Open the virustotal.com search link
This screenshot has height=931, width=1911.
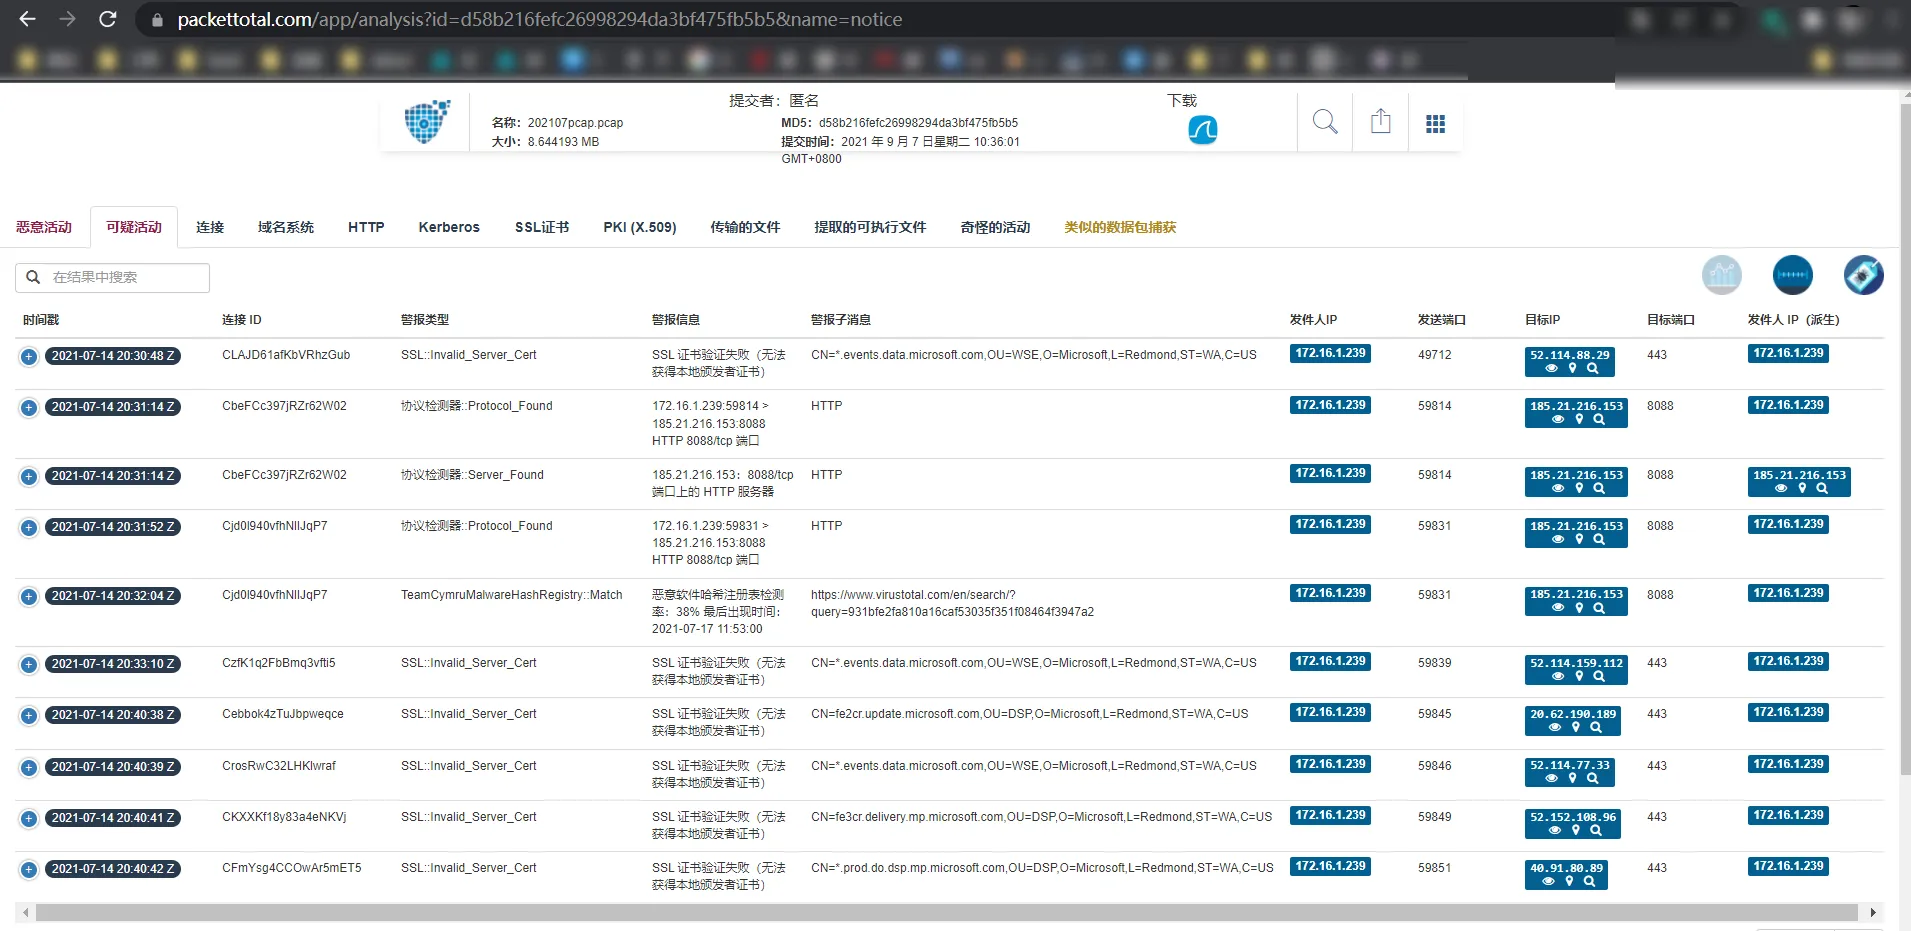point(952,603)
